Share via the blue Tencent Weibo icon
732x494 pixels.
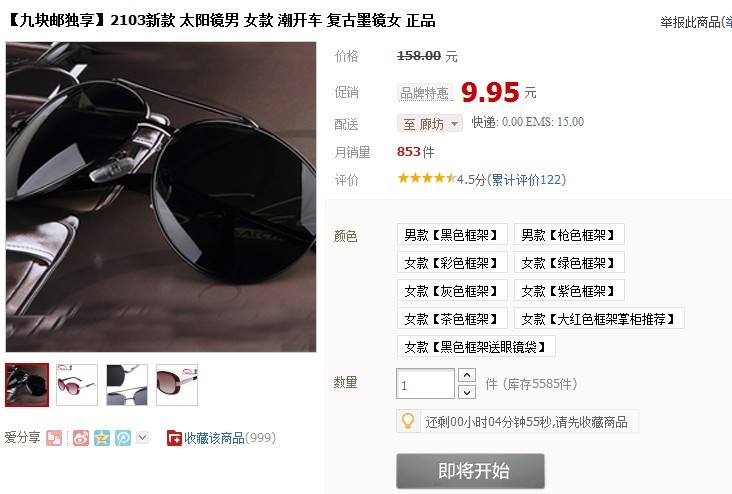coord(123,438)
